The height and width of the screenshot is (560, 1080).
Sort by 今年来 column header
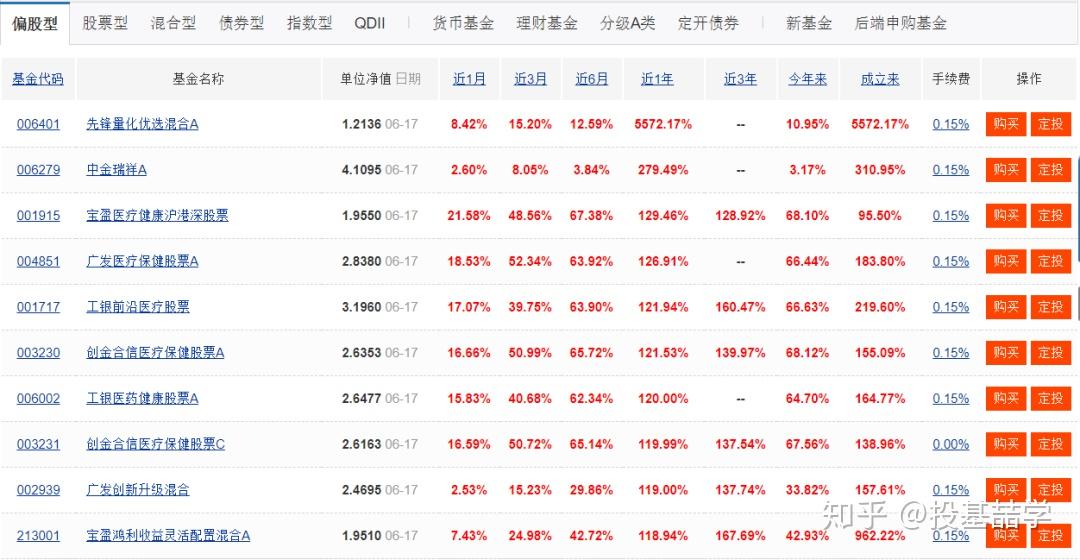click(x=807, y=79)
